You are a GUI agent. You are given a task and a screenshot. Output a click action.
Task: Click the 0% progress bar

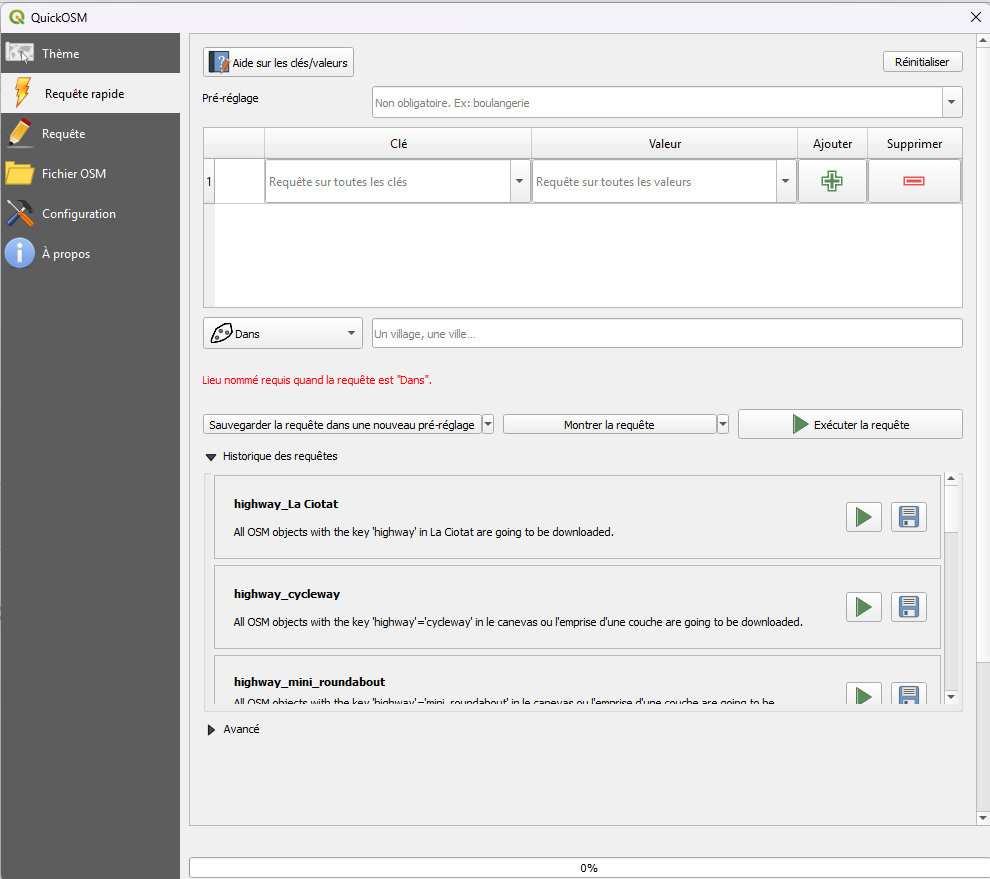(x=589, y=868)
